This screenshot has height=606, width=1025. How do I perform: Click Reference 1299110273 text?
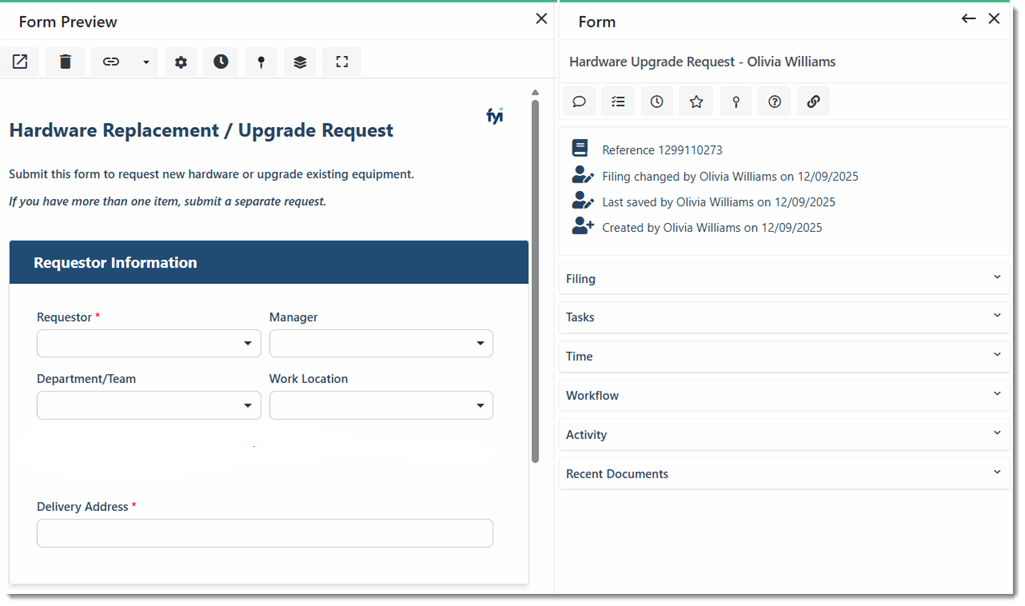[x=662, y=150]
